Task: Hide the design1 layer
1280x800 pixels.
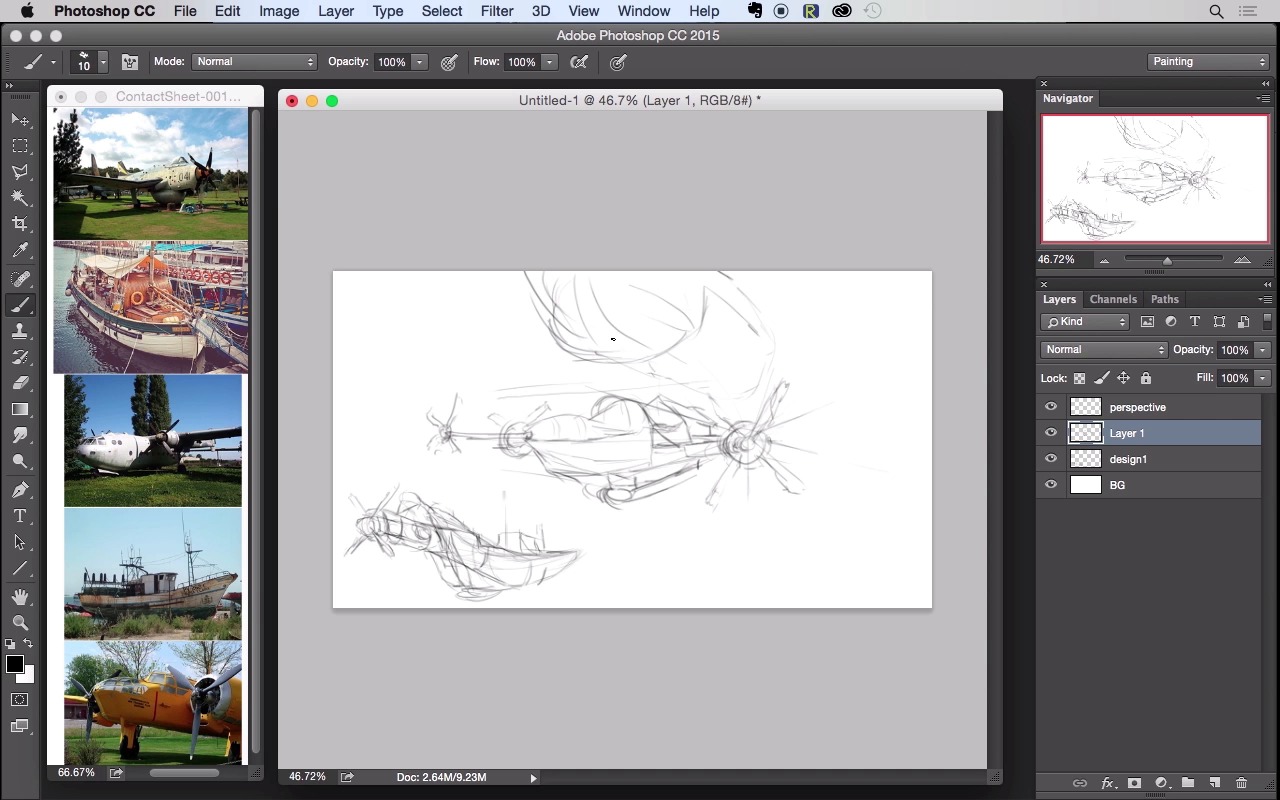Action: click(1051, 459)
